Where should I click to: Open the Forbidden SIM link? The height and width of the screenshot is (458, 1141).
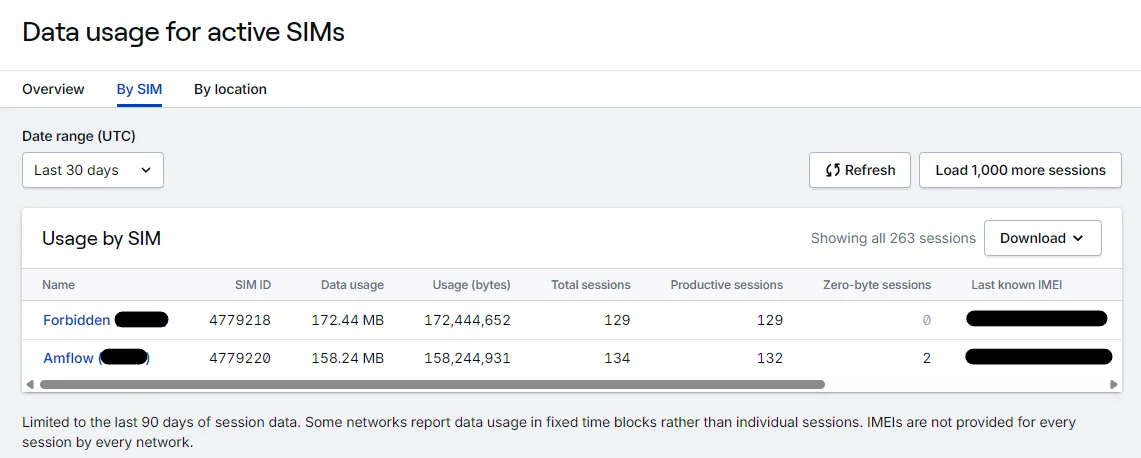point(77,320)
